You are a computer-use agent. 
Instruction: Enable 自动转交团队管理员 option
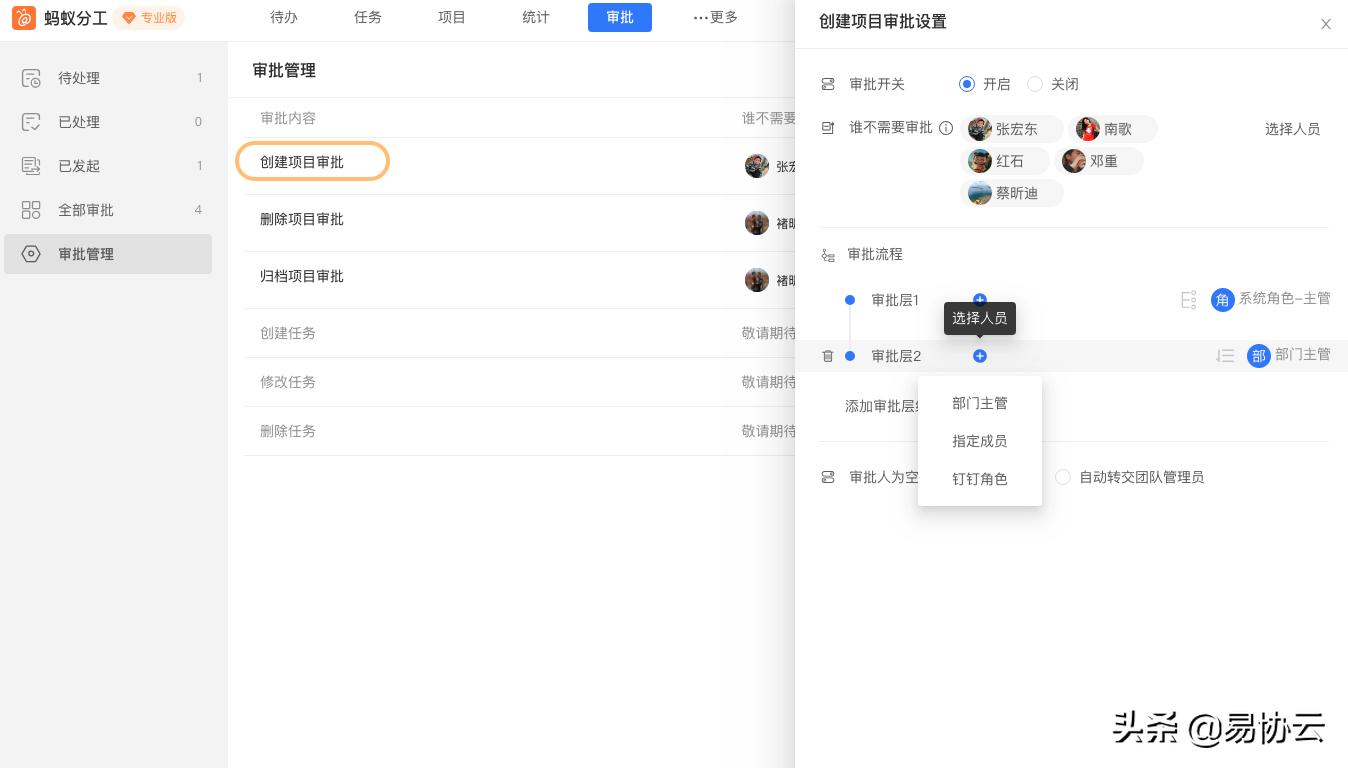[x=1063, y=477]
